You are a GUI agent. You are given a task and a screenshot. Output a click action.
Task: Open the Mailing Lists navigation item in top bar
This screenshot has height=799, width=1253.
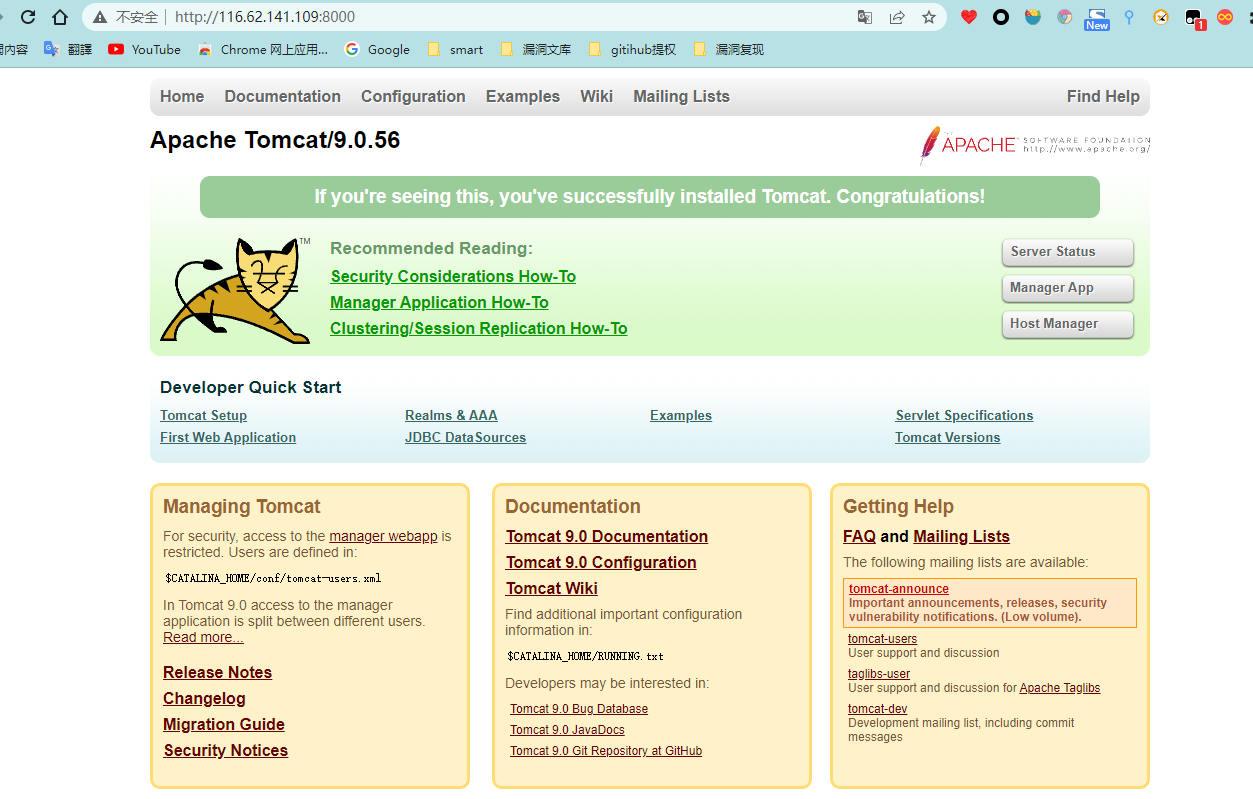681,96
